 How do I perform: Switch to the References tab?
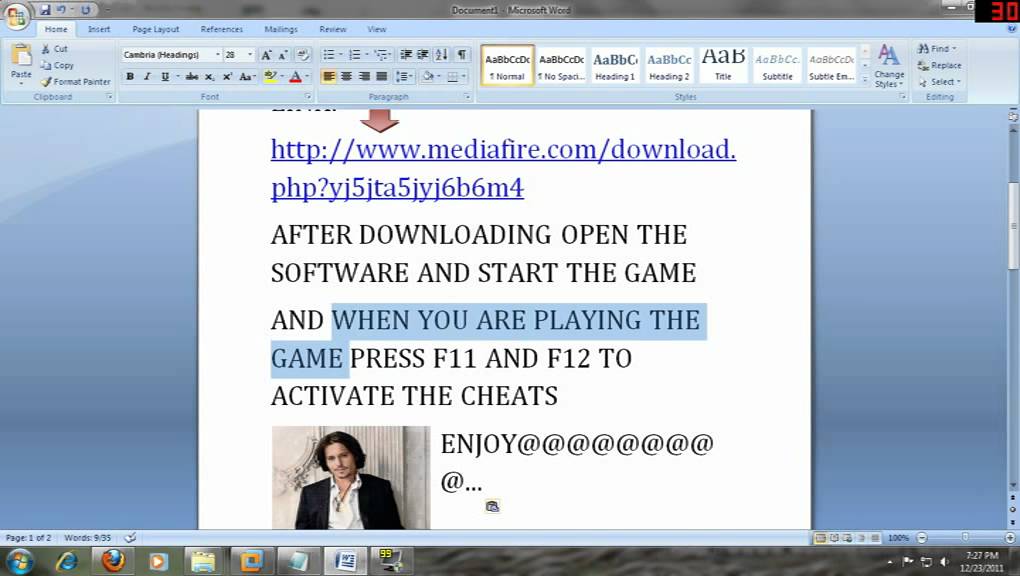[x=221, y=29]
